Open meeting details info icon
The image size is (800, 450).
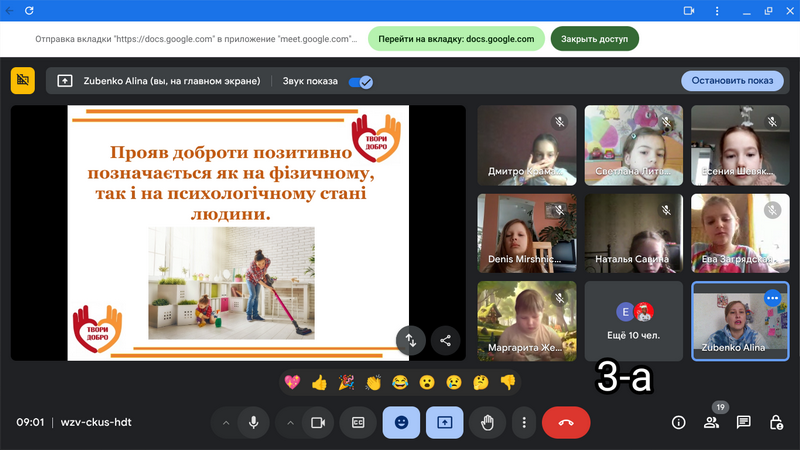tap(678, 422)
